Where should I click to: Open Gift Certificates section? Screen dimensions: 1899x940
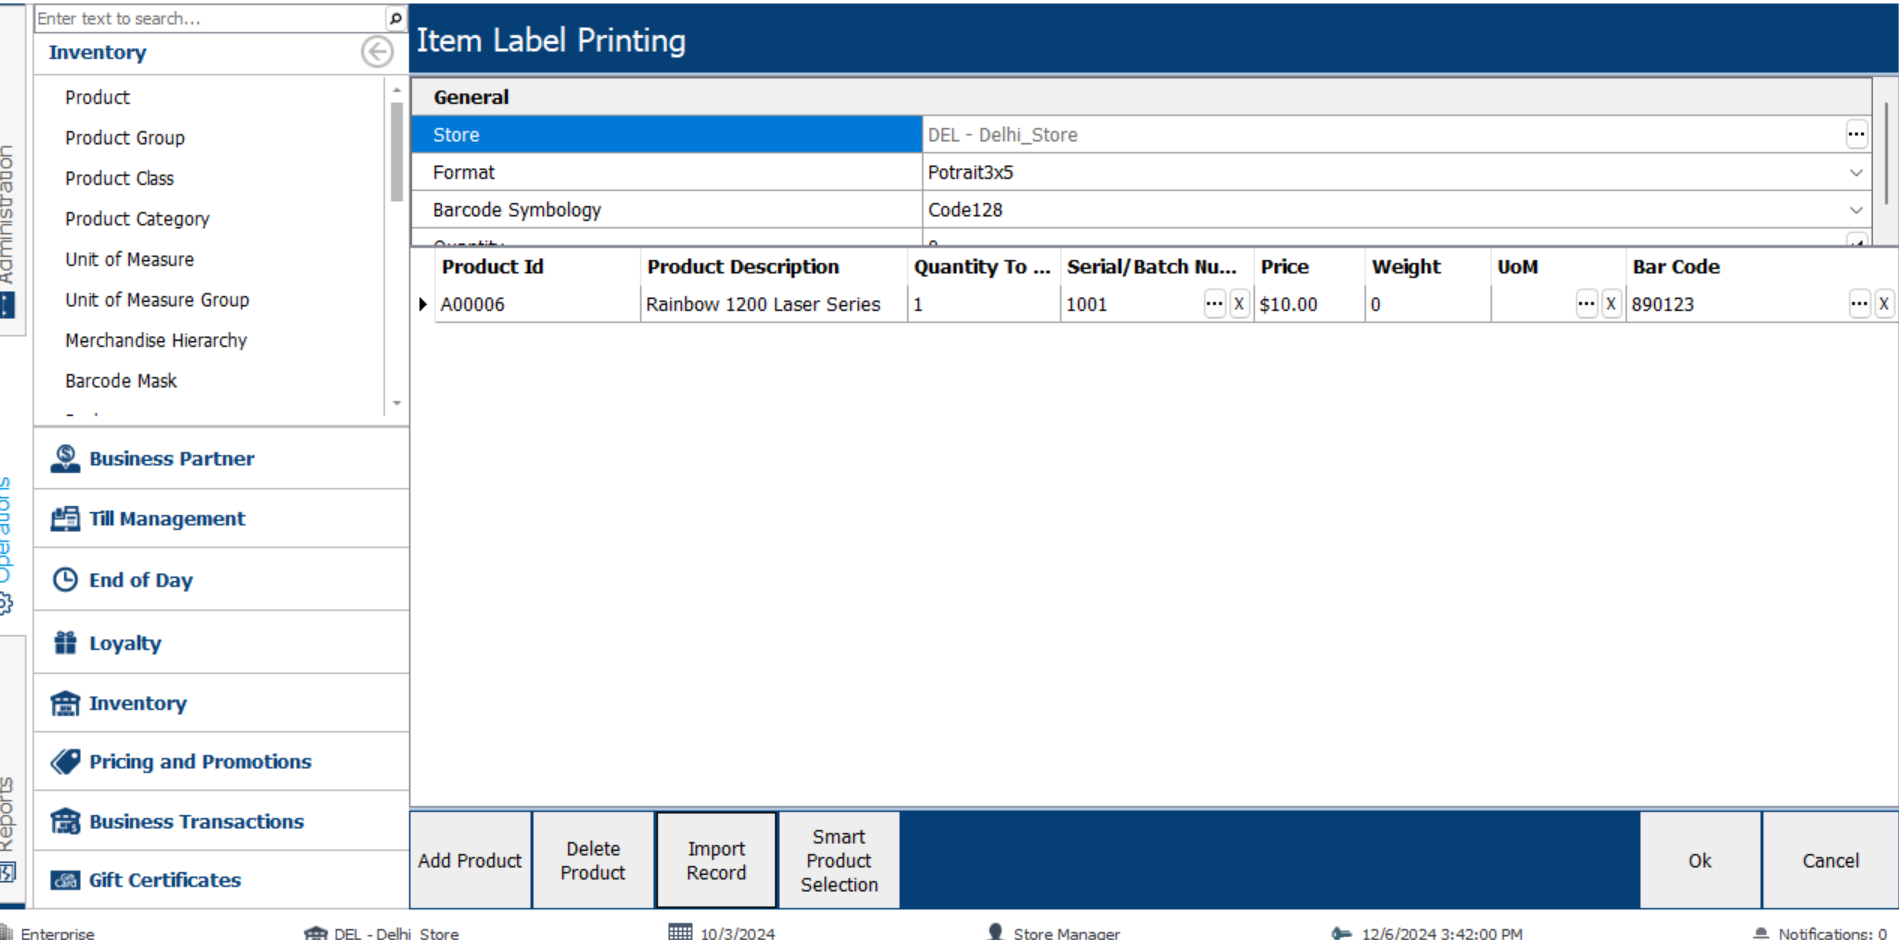222,880
